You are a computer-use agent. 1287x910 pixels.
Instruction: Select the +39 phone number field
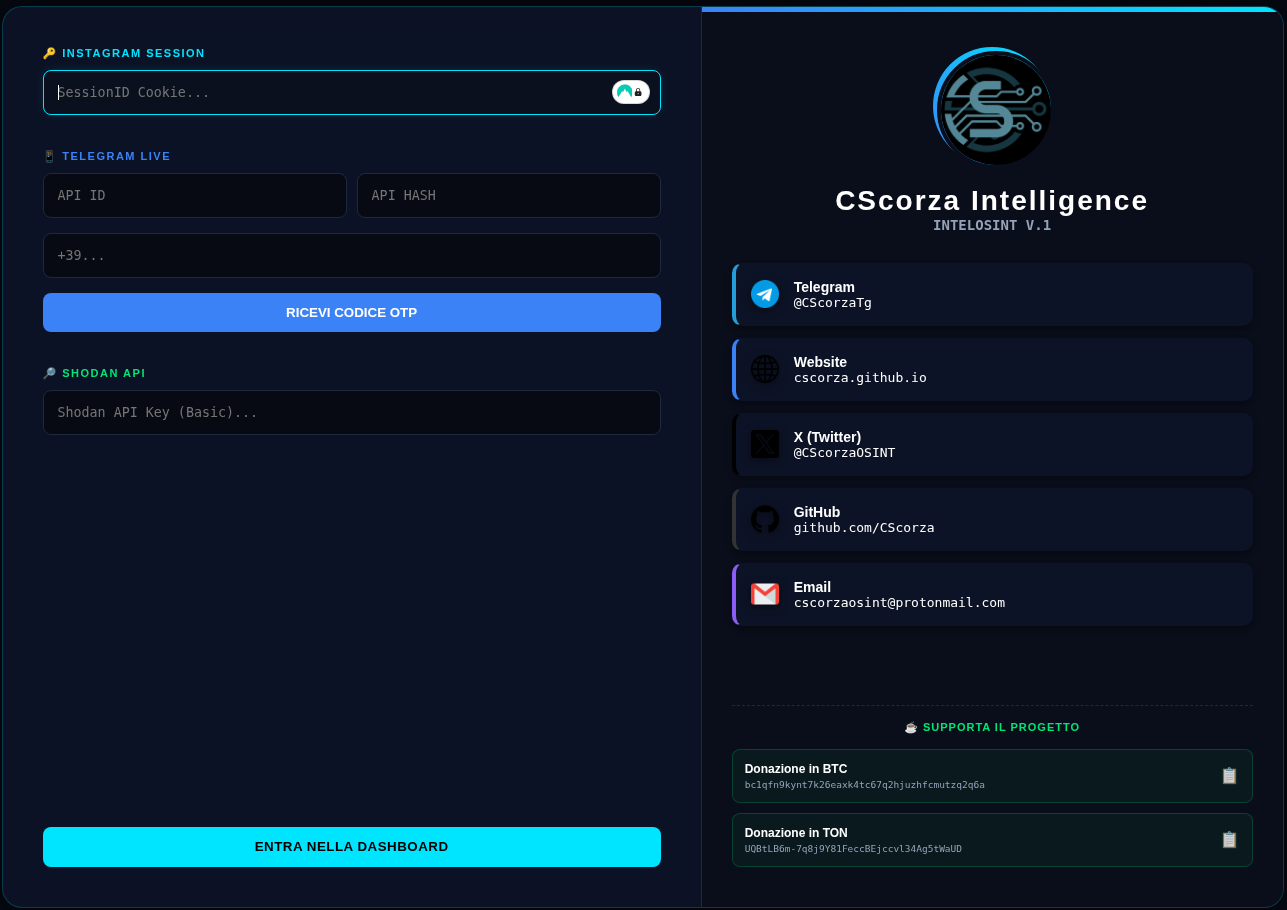click(352, 255)
